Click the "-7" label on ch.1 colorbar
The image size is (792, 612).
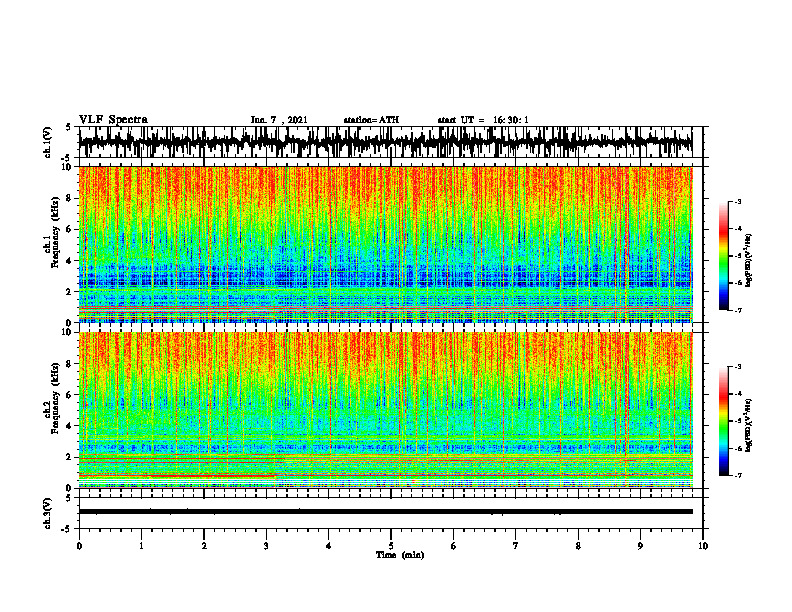[738, 310]
